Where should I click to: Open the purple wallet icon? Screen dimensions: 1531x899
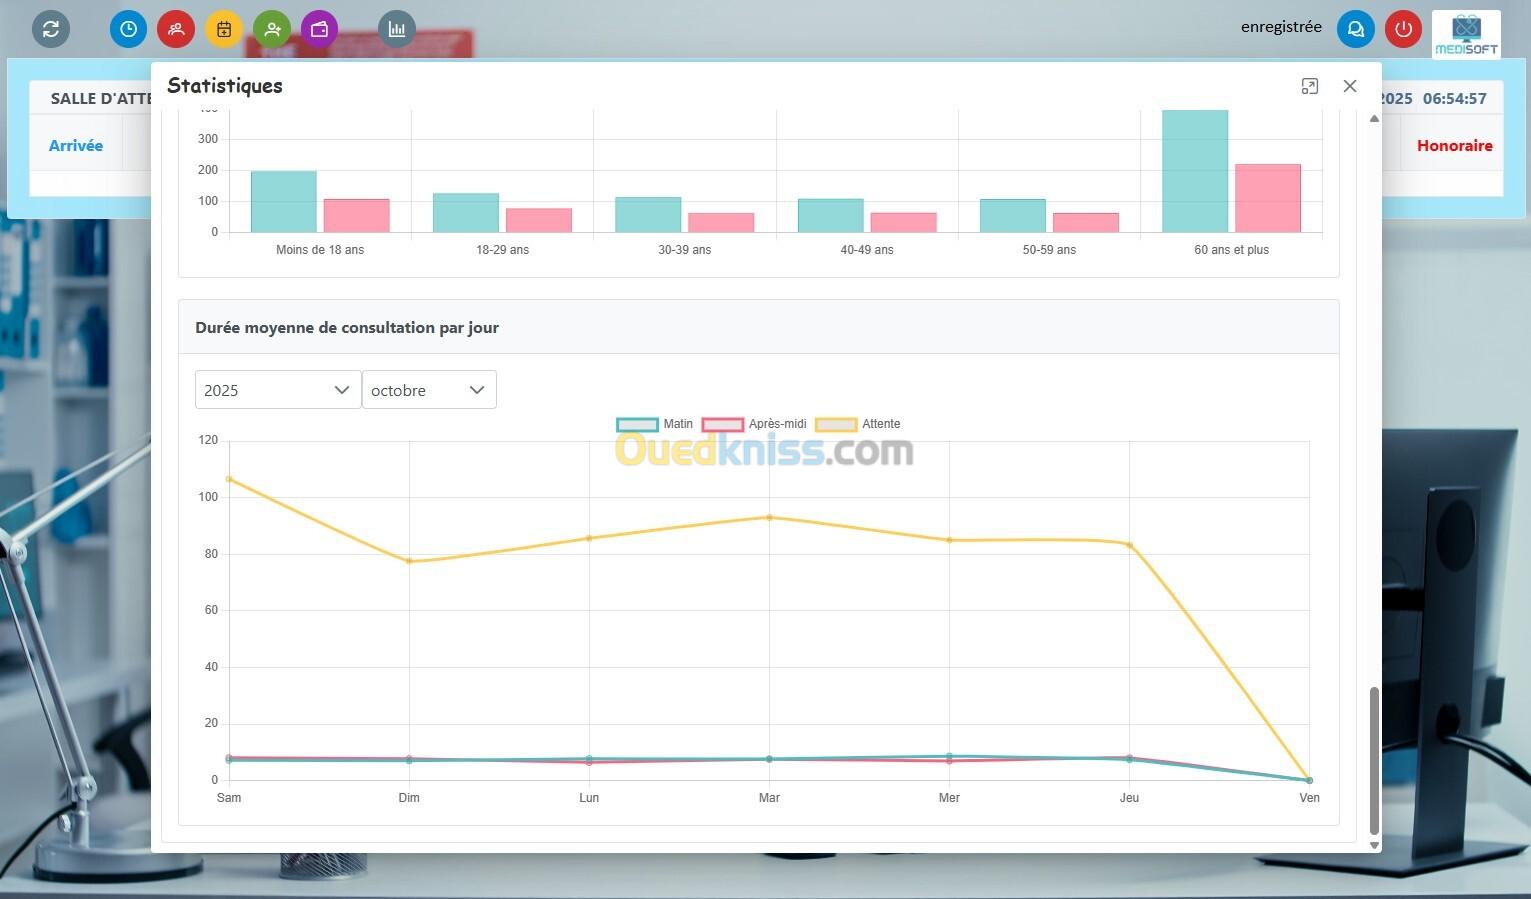(320, 29)
